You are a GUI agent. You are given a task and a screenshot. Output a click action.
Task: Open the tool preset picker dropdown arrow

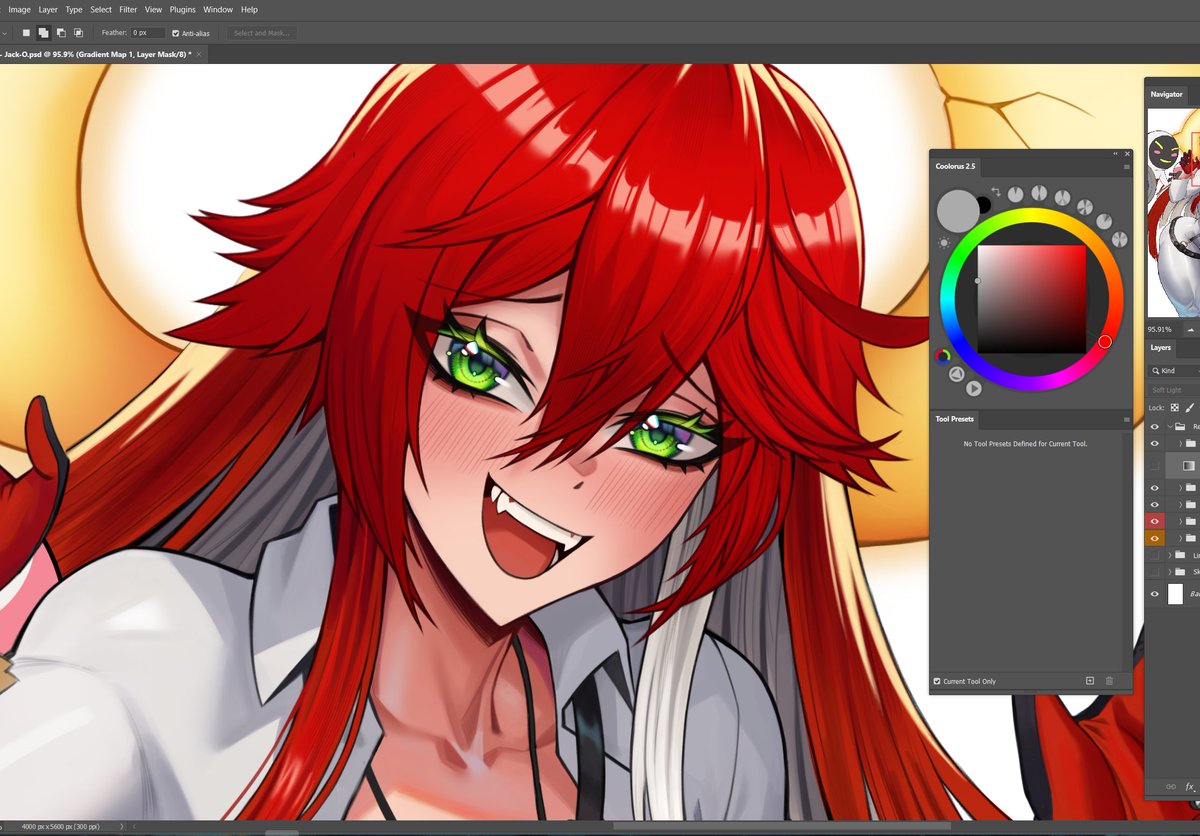5,33
